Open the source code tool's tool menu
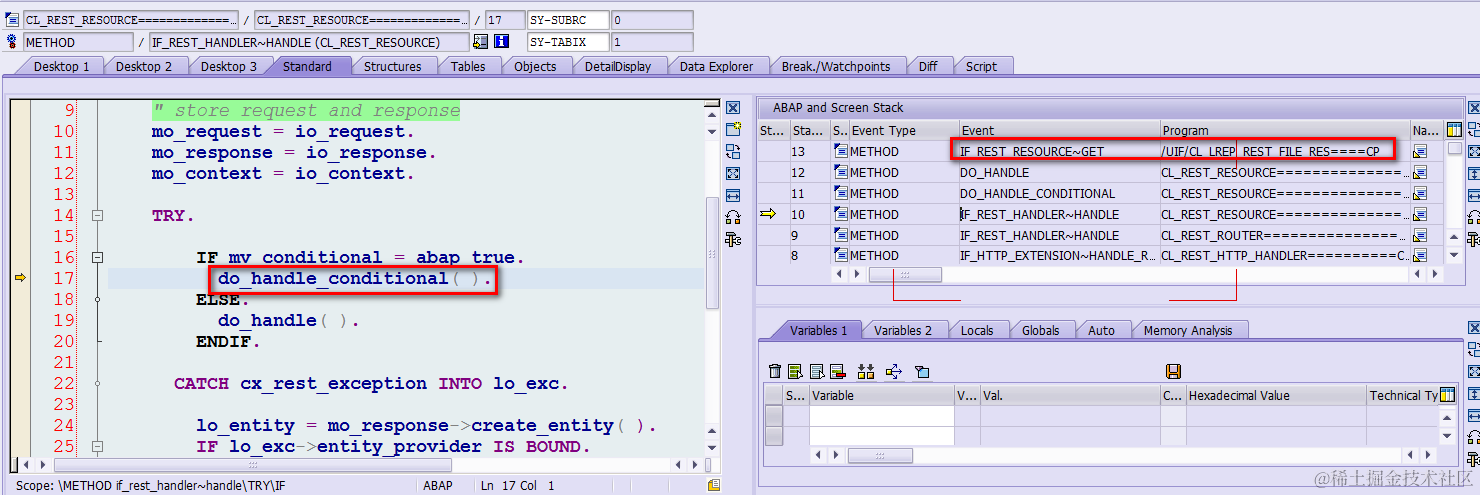This screenshot has width=1480, height=495. [733, 239]
